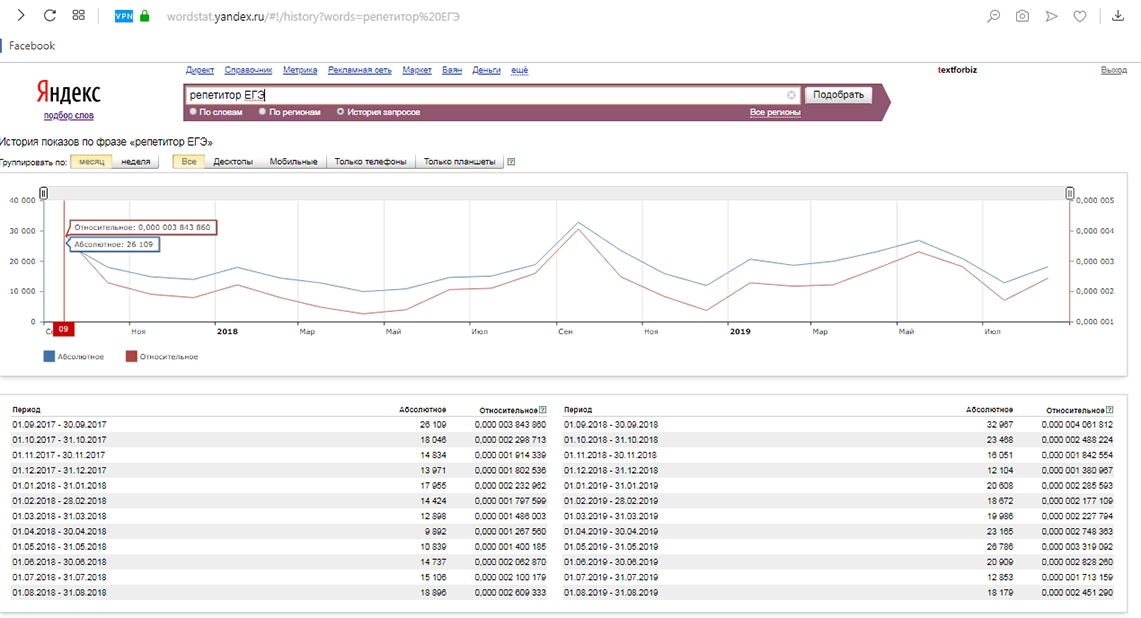This screenshot has height=618, width=1141.
Task: Select the Все devices tab
Action: point(189,162)
